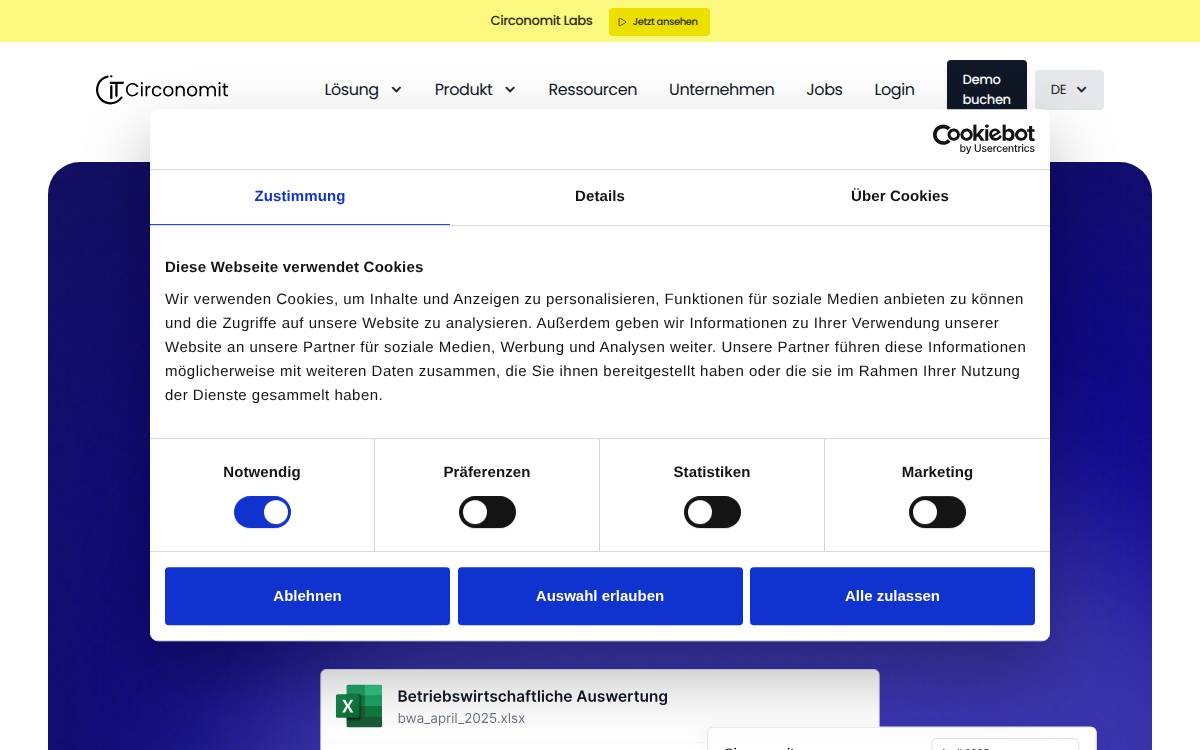Click the bwa_april_2025.xlsx file name
This screenshot has width=1200, height=750.
point(461,718)
